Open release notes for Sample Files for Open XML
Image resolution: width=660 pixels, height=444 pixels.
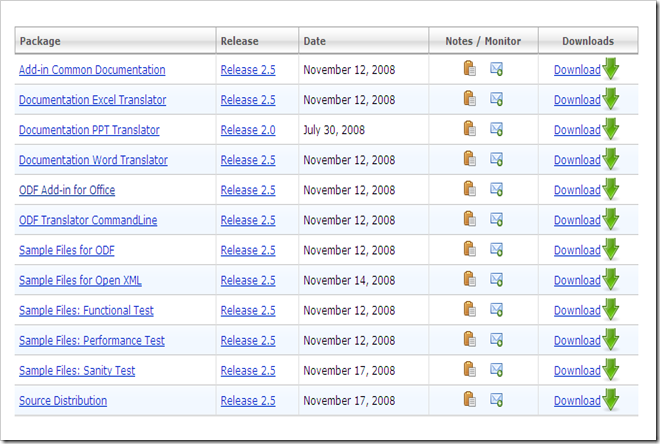[x=469, y=279]
